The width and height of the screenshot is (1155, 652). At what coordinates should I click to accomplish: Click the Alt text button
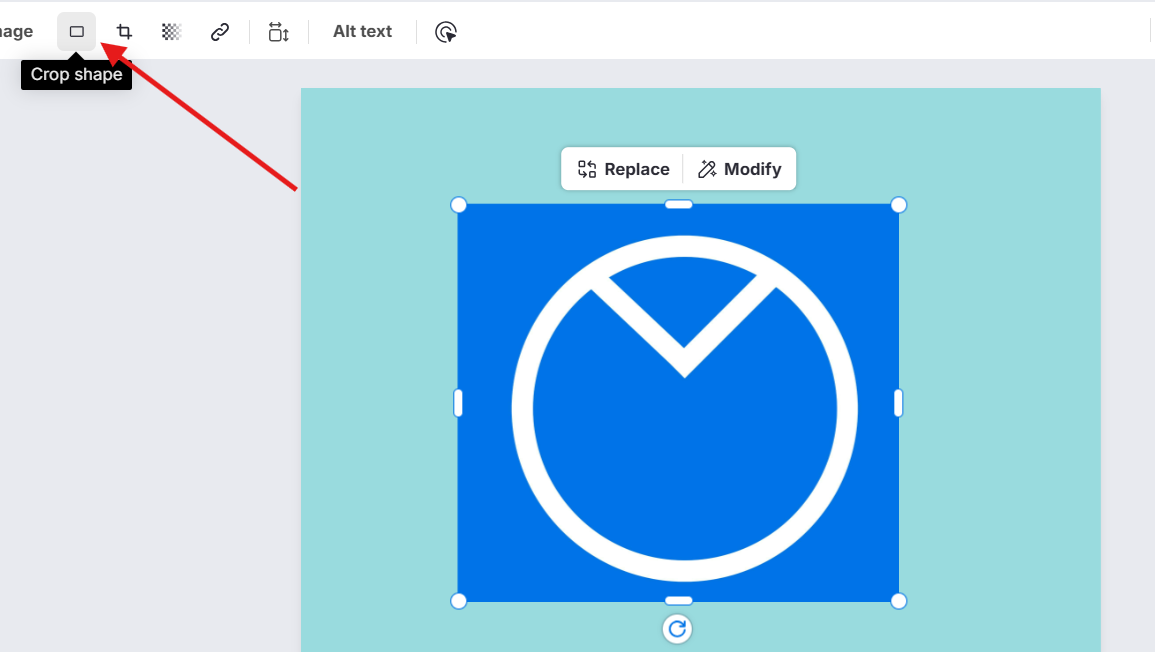pos(362,32)
